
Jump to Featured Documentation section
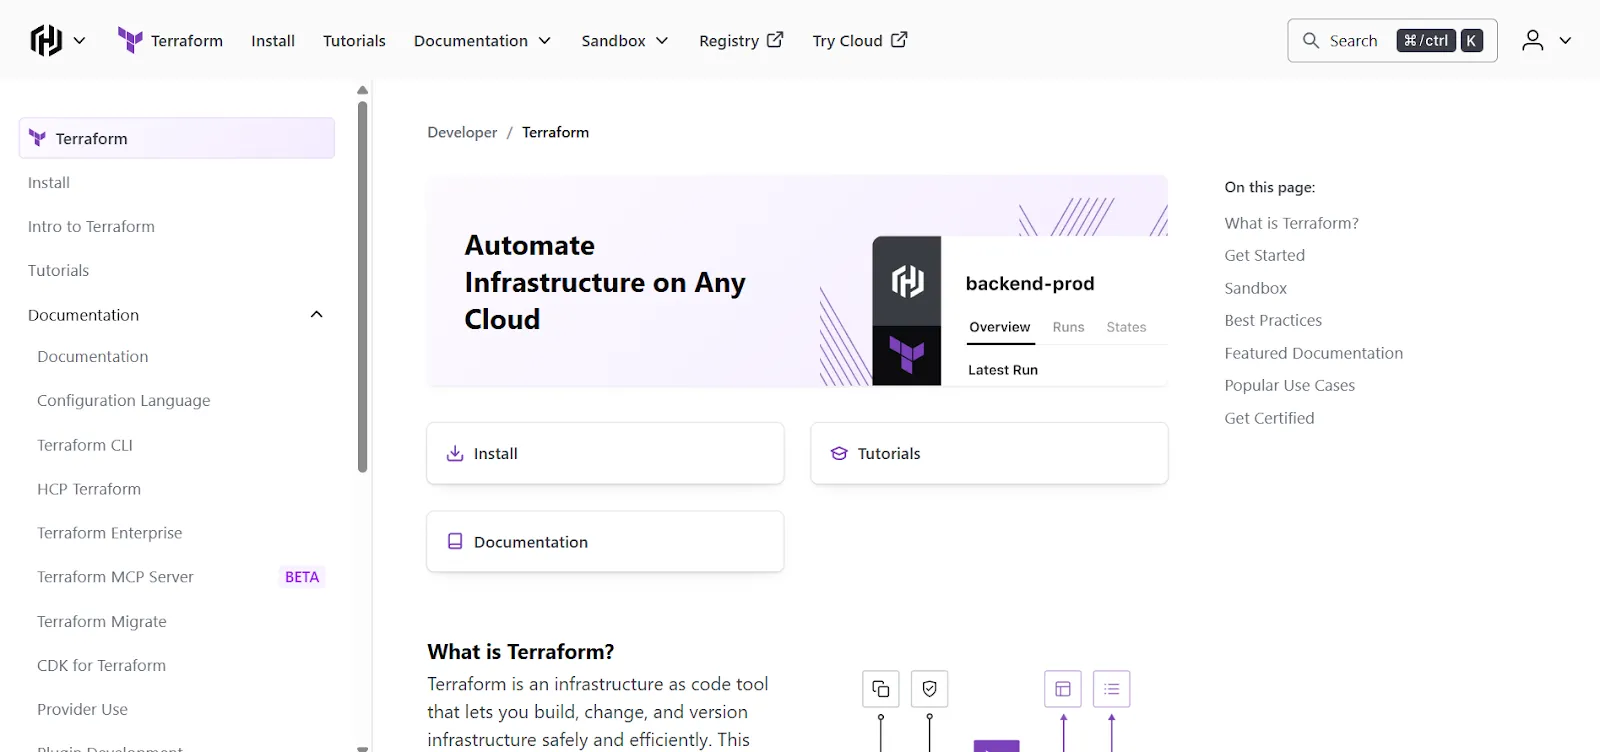point(1313,353)
